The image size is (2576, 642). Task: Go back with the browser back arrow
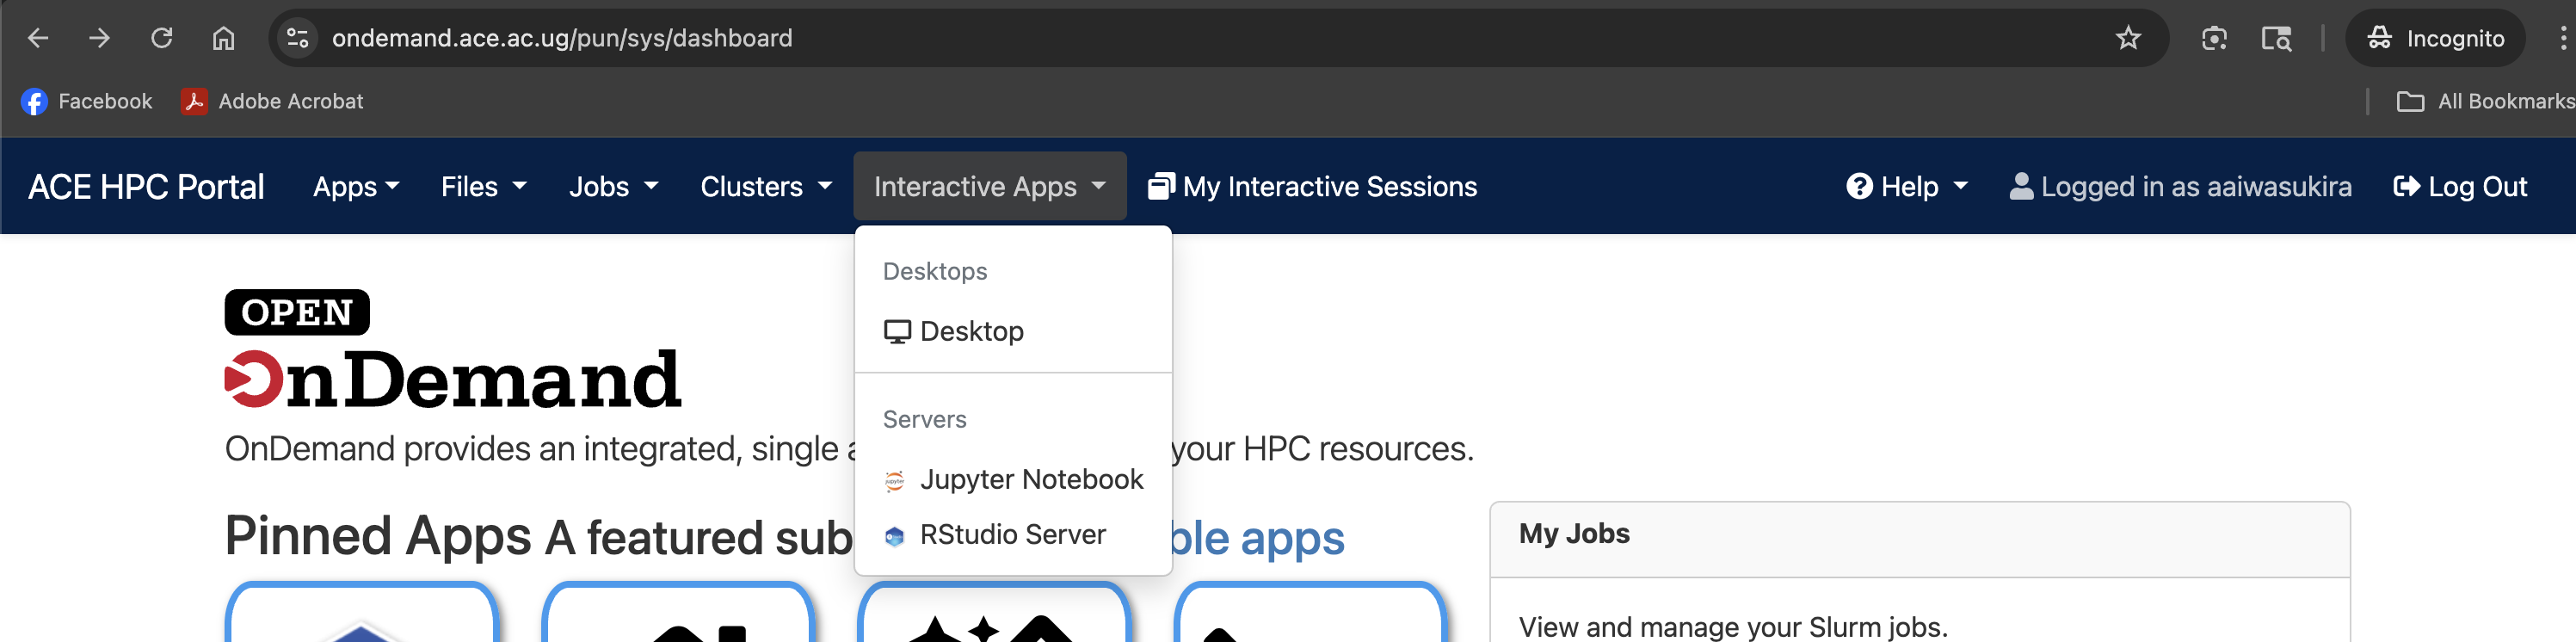(38, 38)
